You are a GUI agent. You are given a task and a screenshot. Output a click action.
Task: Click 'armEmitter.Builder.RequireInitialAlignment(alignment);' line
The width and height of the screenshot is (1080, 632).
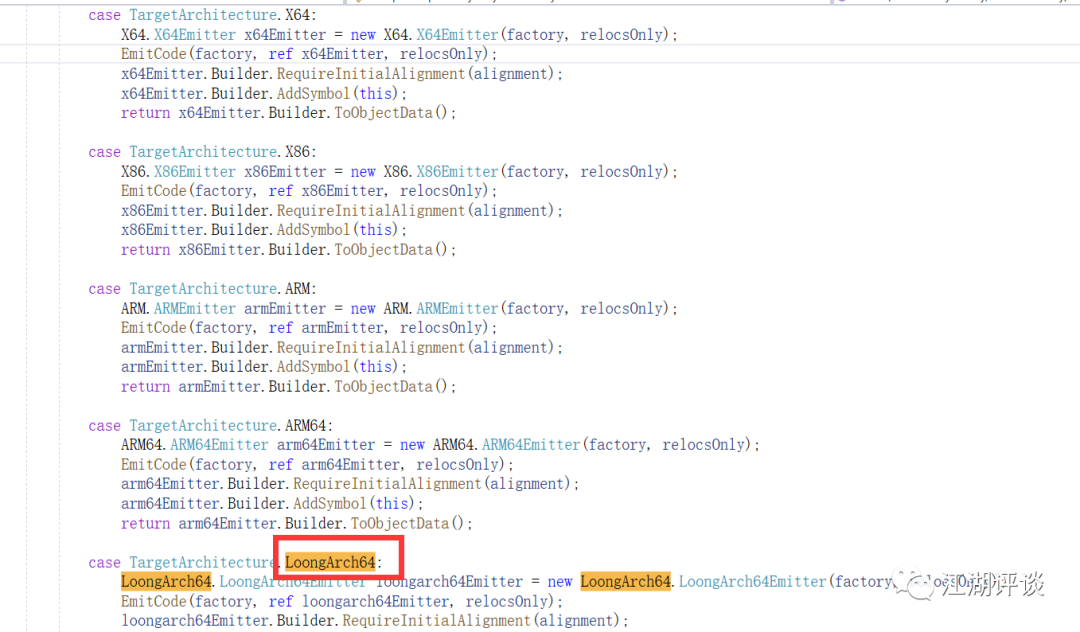[x=342, y=348]
